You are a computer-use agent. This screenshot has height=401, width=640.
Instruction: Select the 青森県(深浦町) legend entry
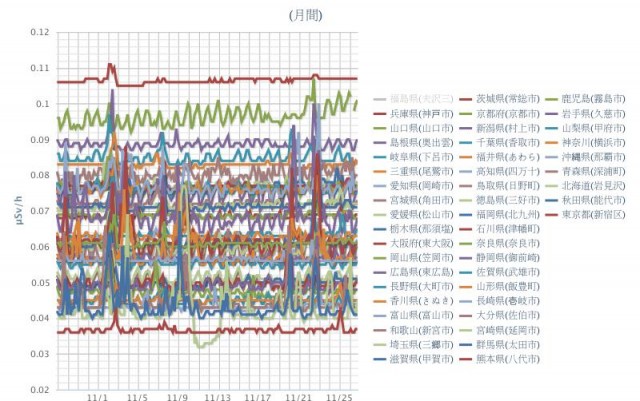coord(585,171)
